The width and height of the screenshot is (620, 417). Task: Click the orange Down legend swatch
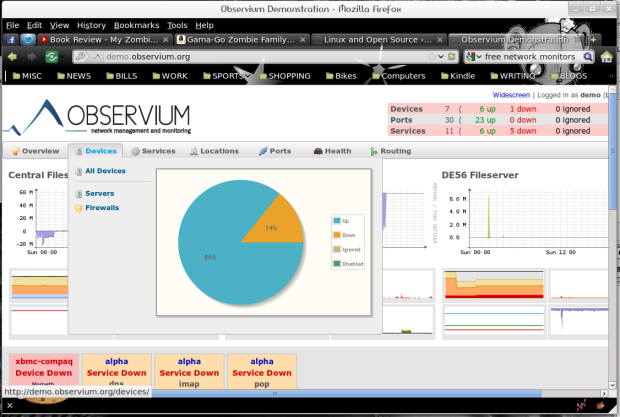(337, 235)
